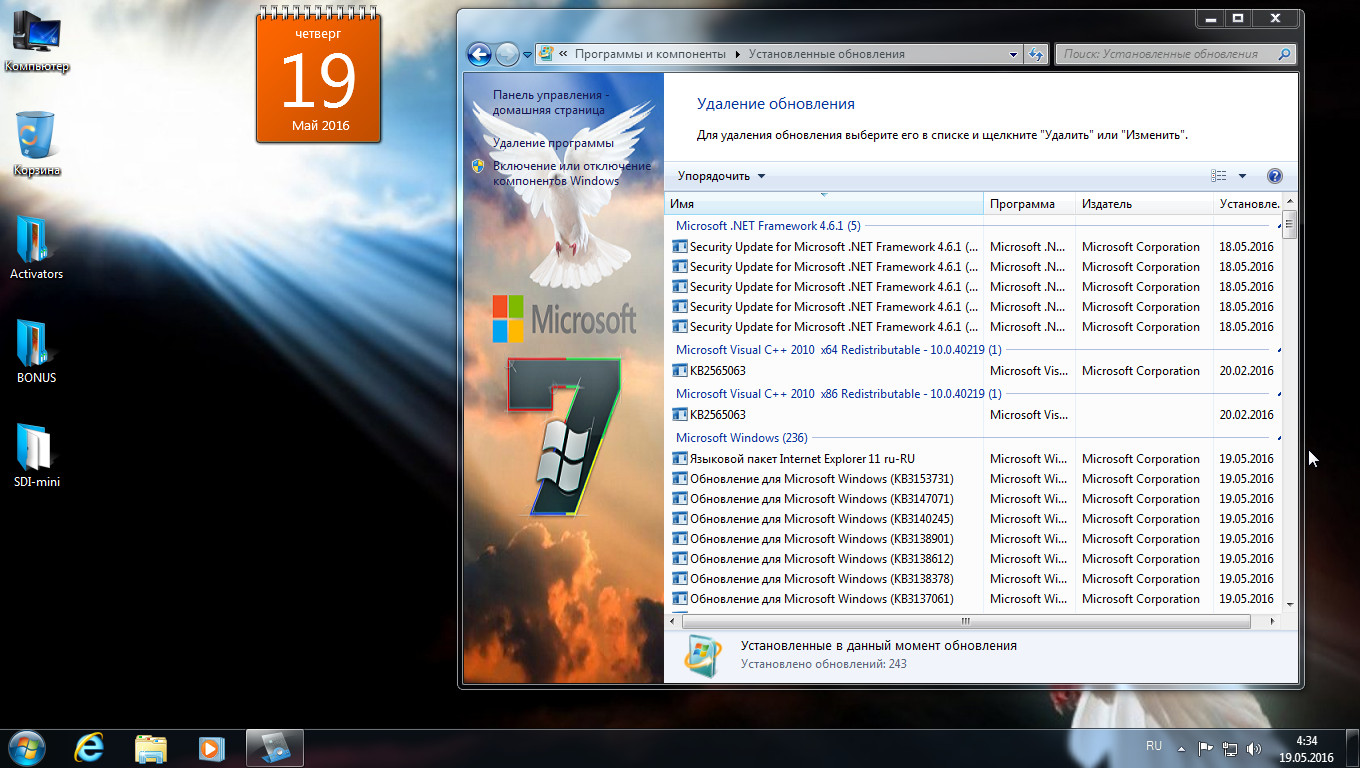Open Удаление программы link
Viewport: 1360px width, 768px height.
[x=553, y=143]
